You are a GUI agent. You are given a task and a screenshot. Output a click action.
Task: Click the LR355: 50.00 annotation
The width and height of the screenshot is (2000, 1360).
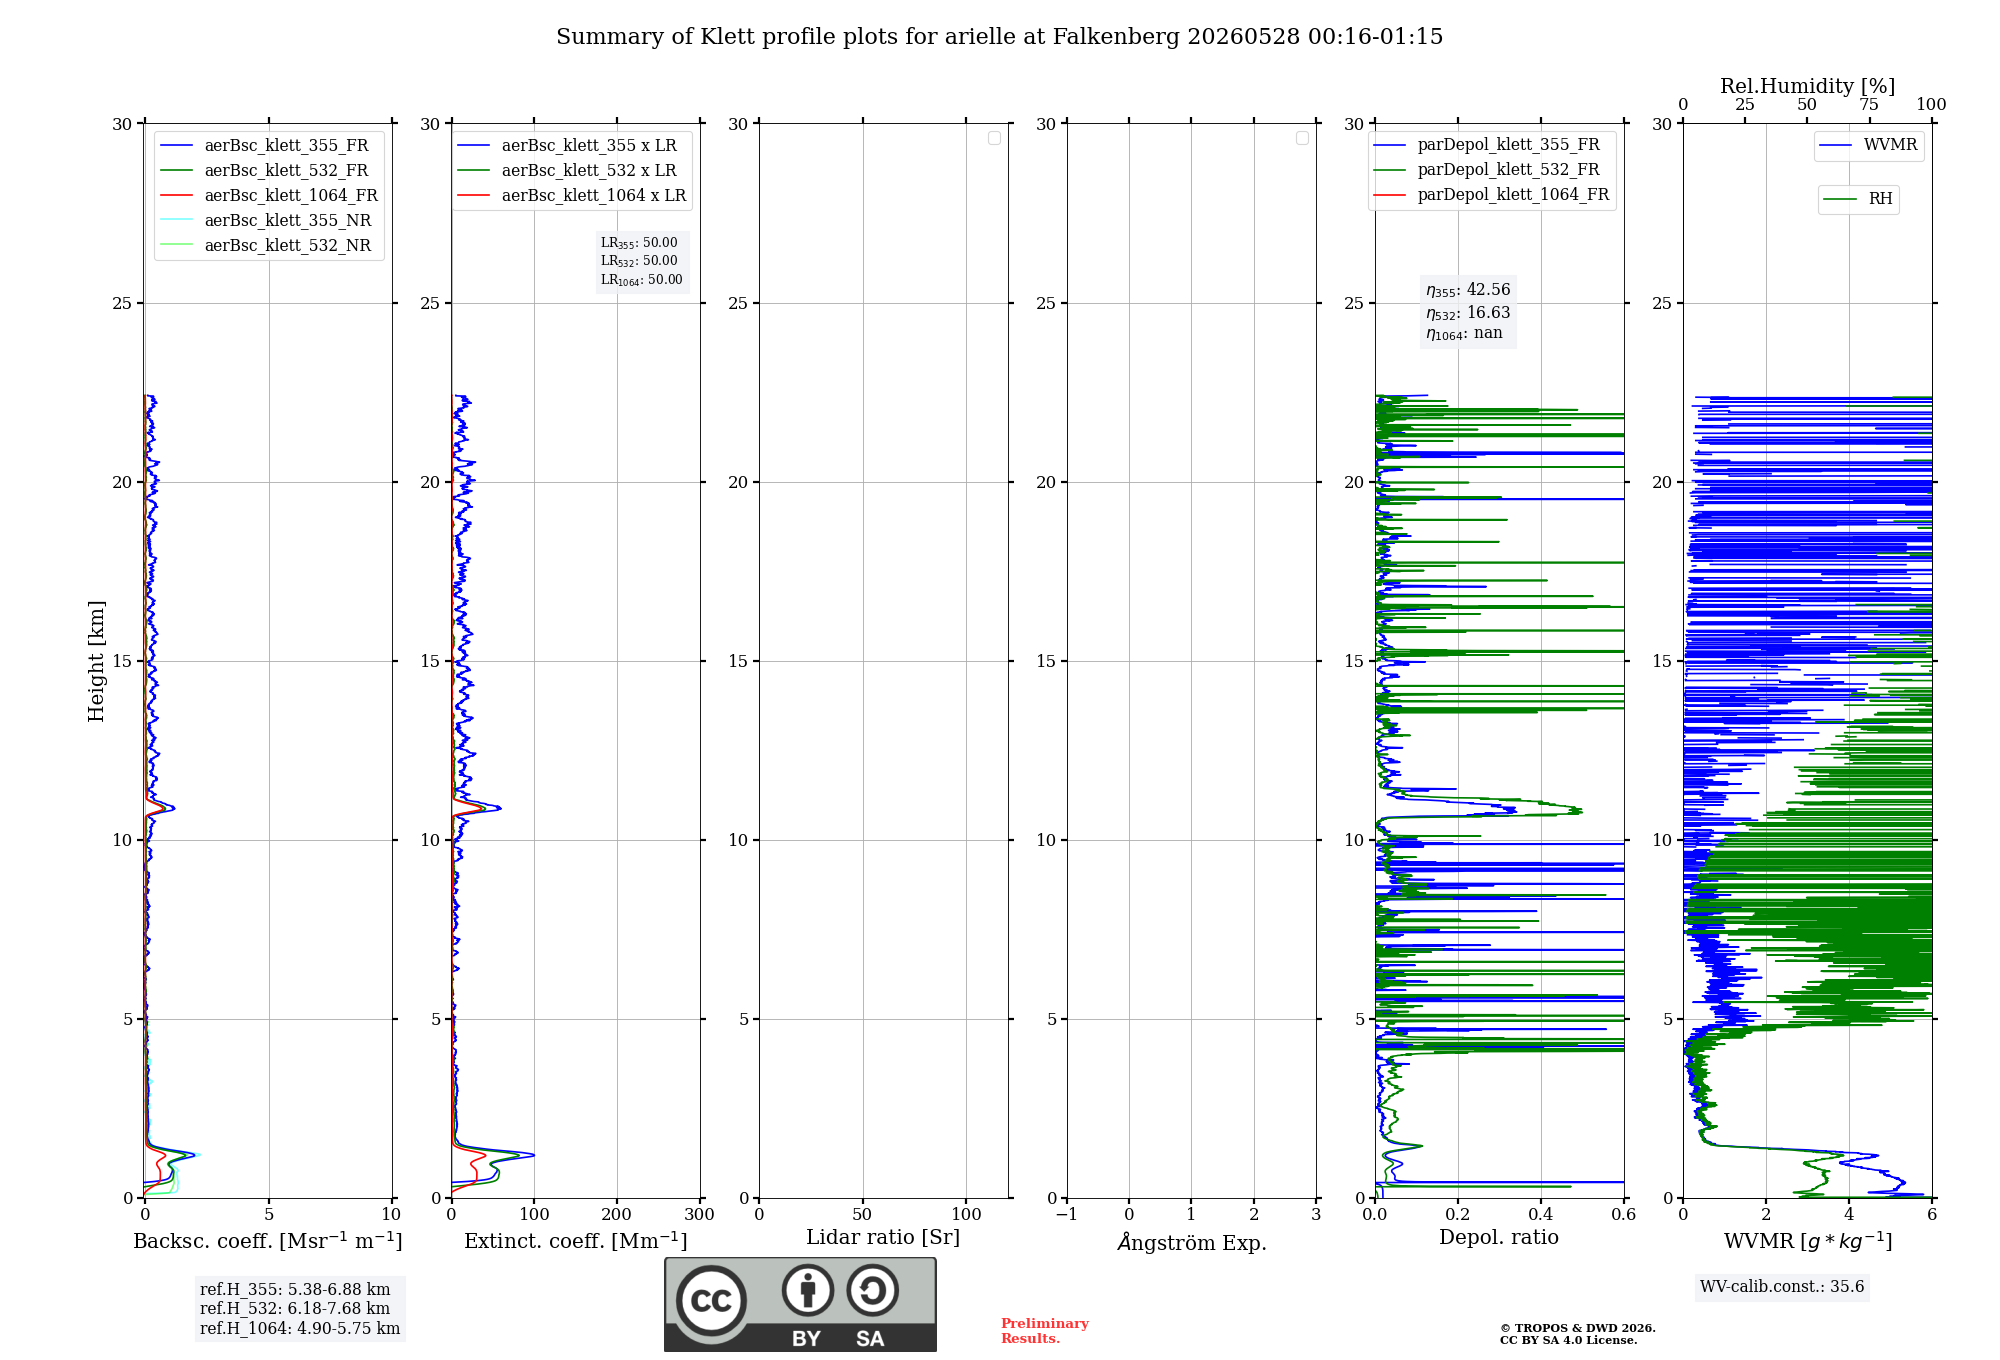click(x=639, y=243)
